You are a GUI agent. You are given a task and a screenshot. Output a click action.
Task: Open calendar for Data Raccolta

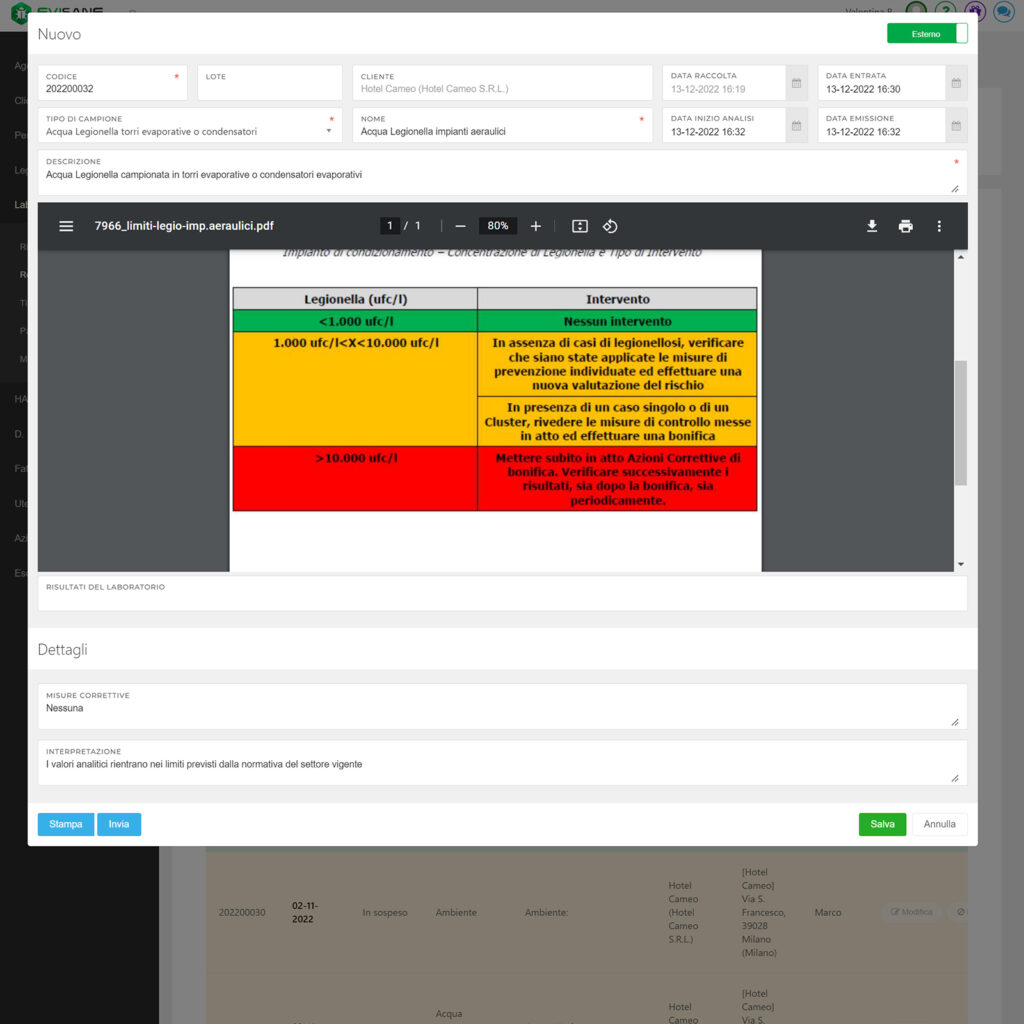pyautogui.click(x=797, y=83)
